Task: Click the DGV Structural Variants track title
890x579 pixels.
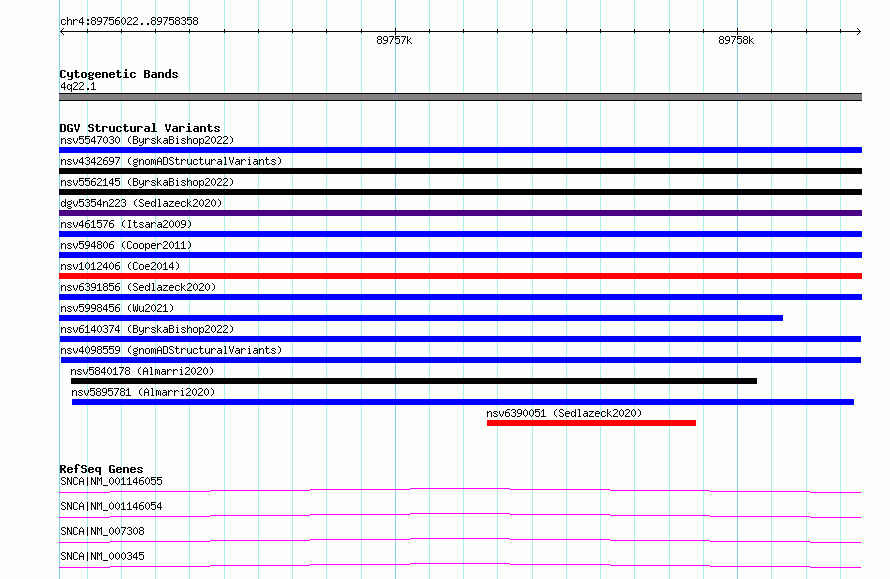Action: click(140, 128)
